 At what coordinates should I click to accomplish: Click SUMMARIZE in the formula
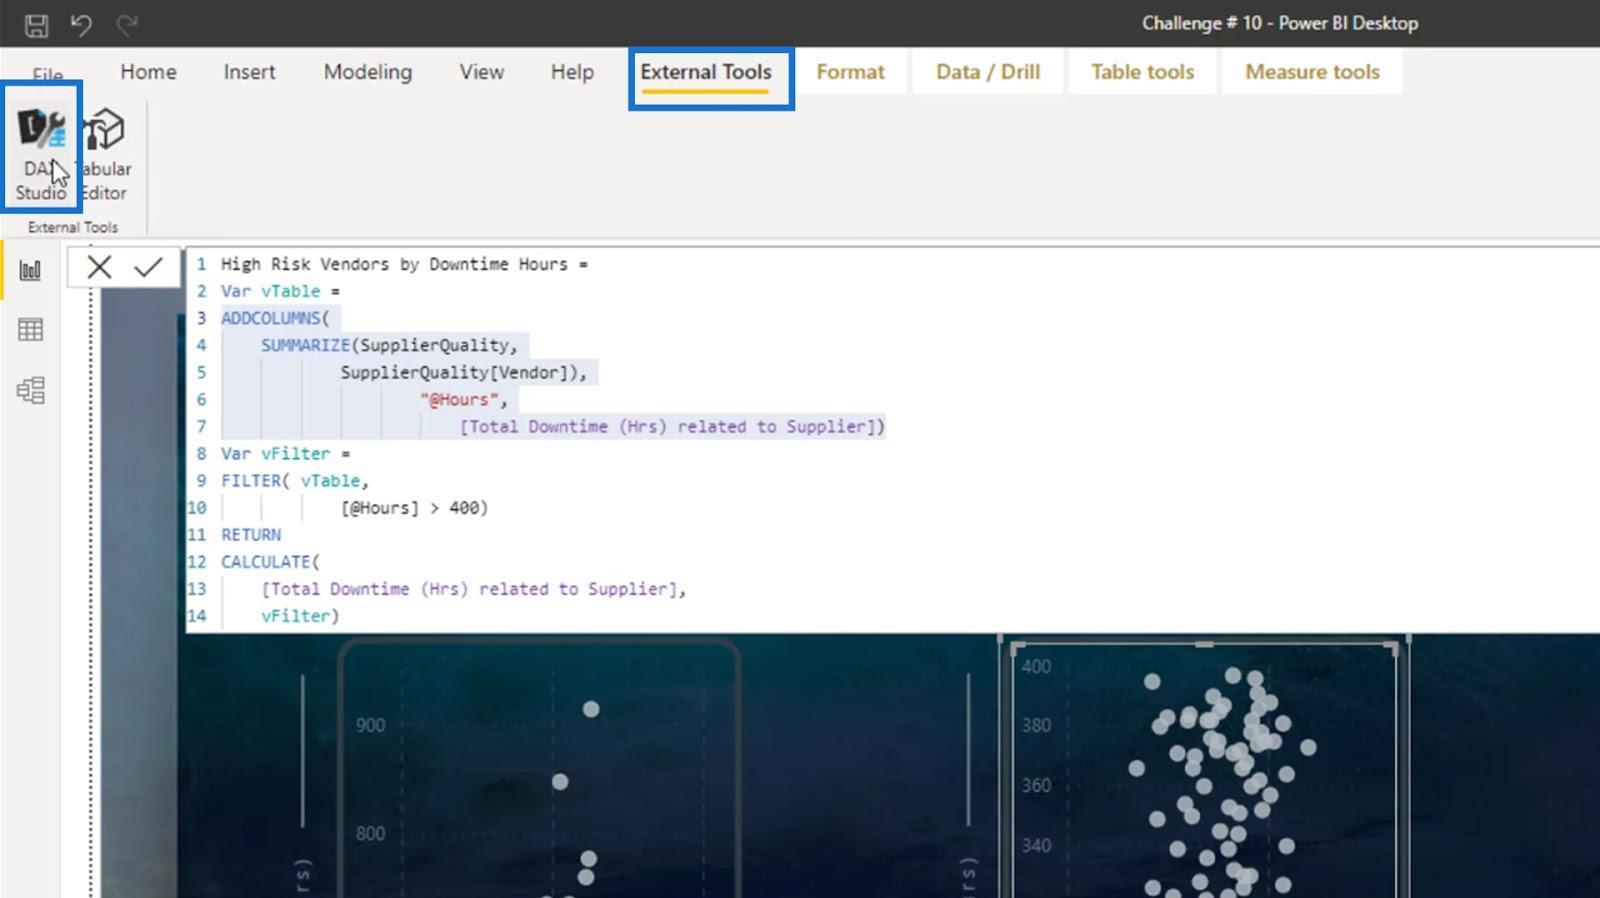pyautogui.click(x=305, y=345)
